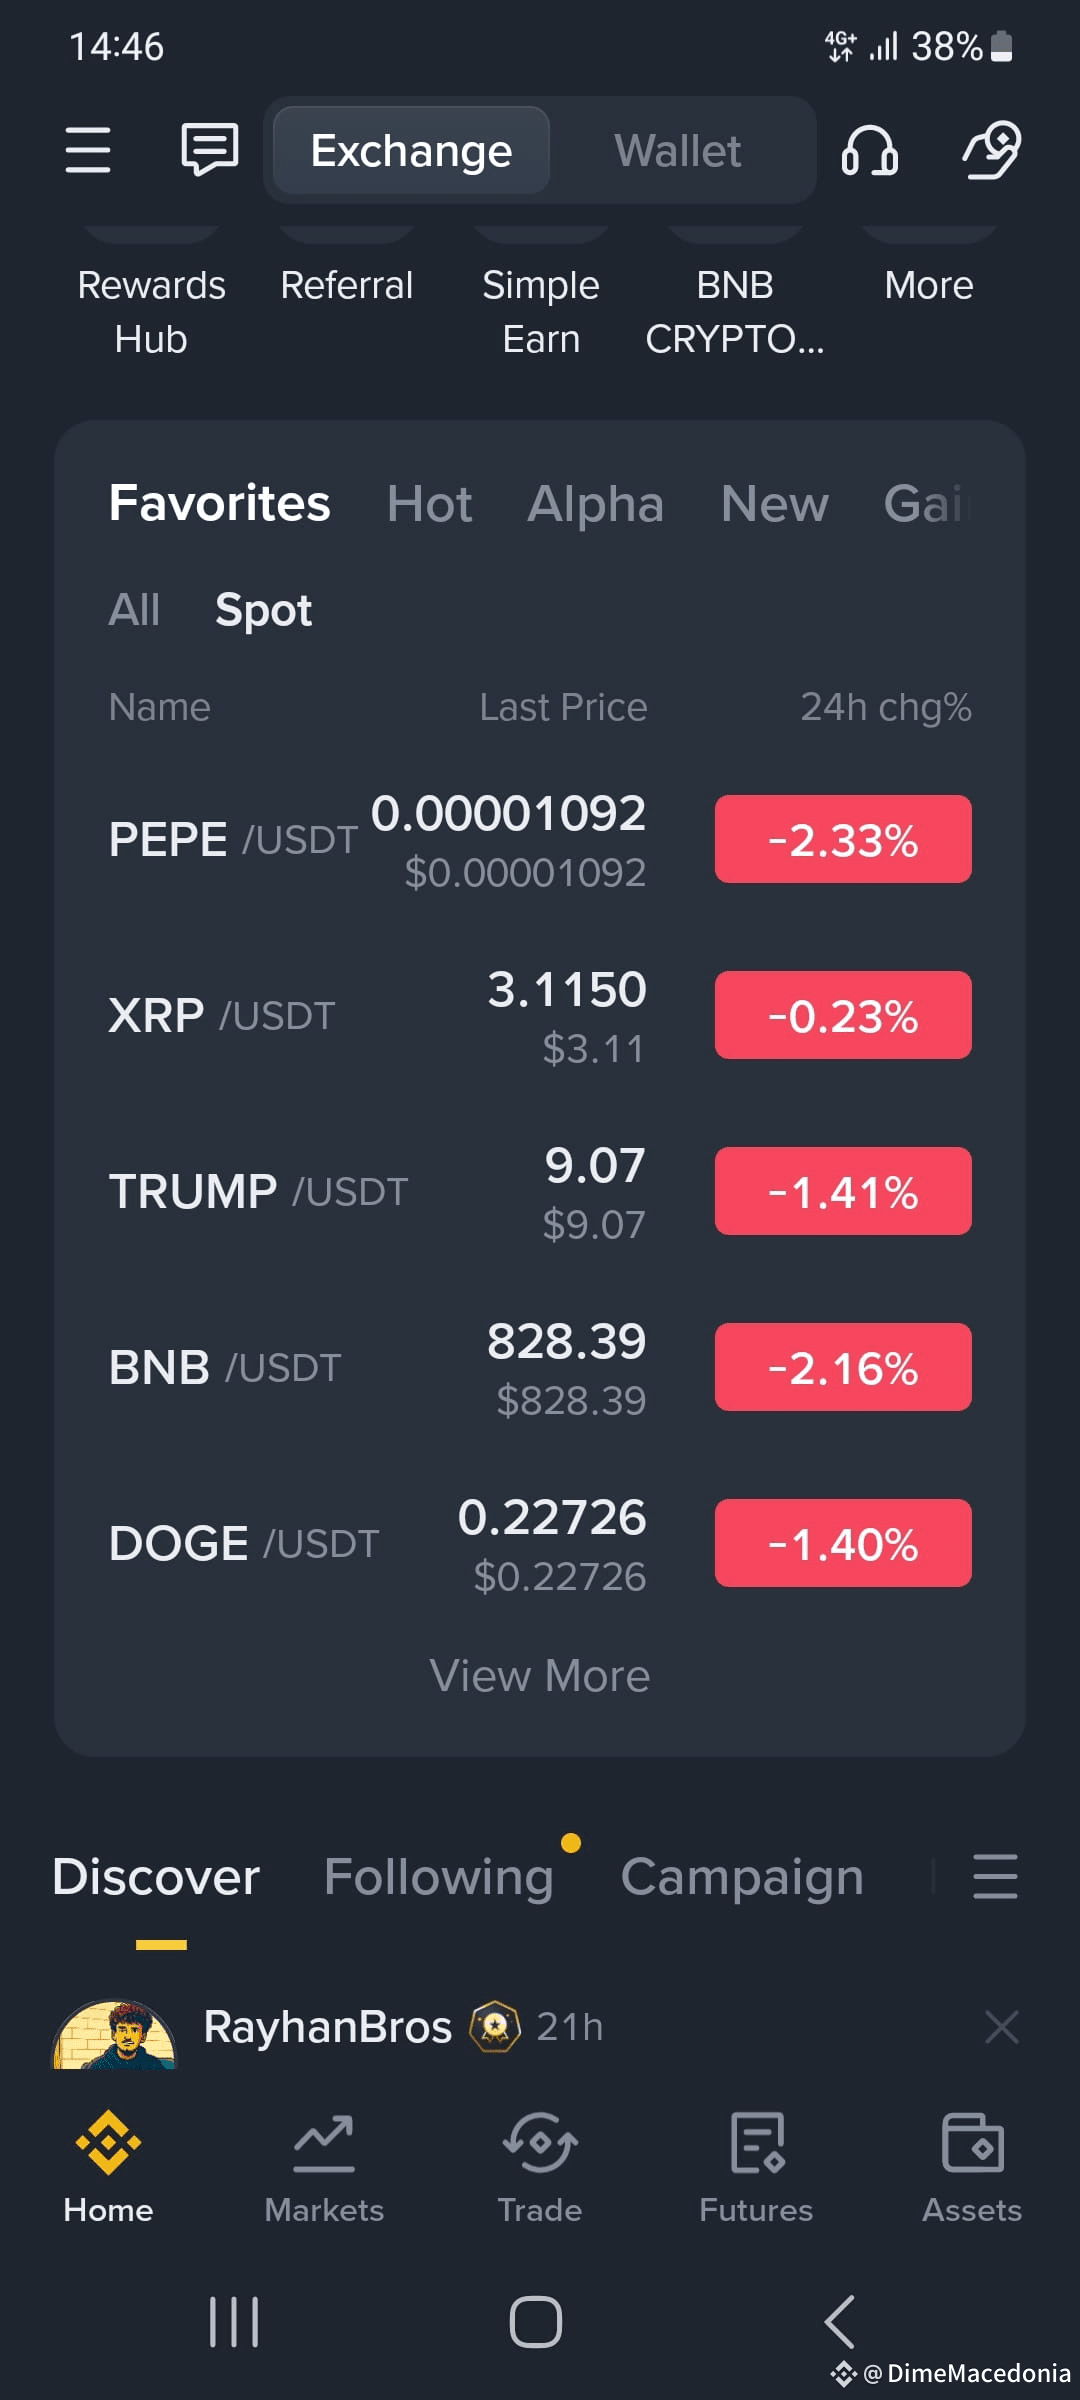Open RayhanBros profile avatar
This screenshot has width=1080, height=2400.
point(114,2034)
